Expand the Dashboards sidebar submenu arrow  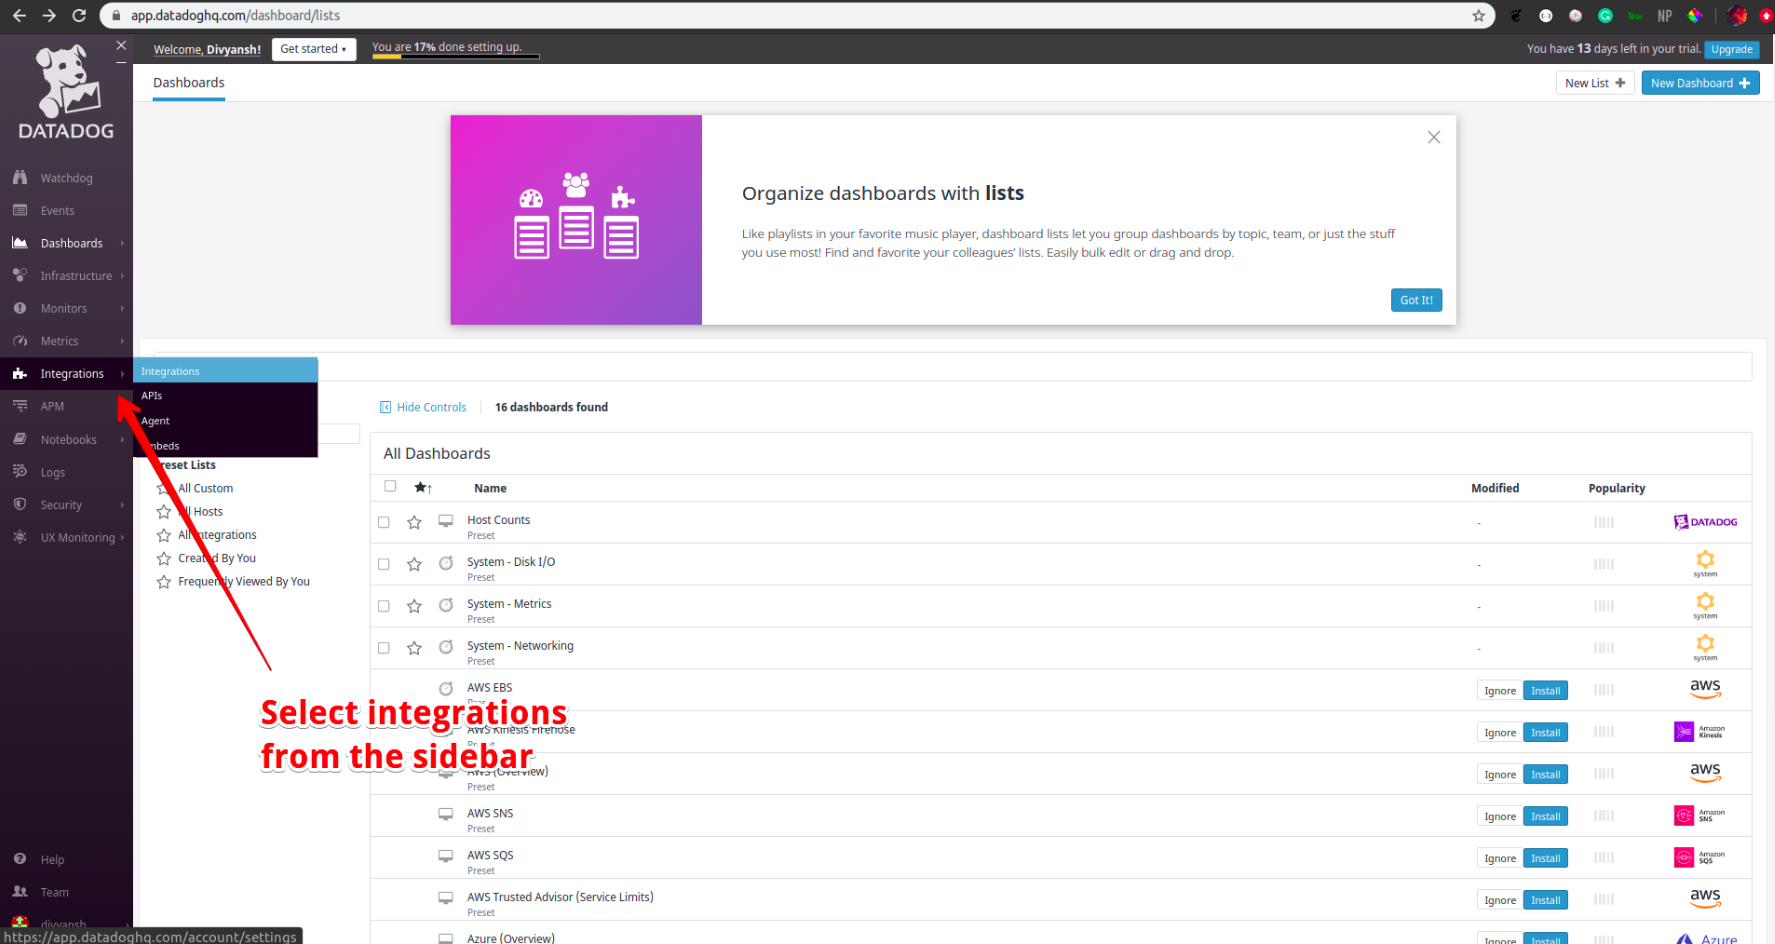point(122,243)
